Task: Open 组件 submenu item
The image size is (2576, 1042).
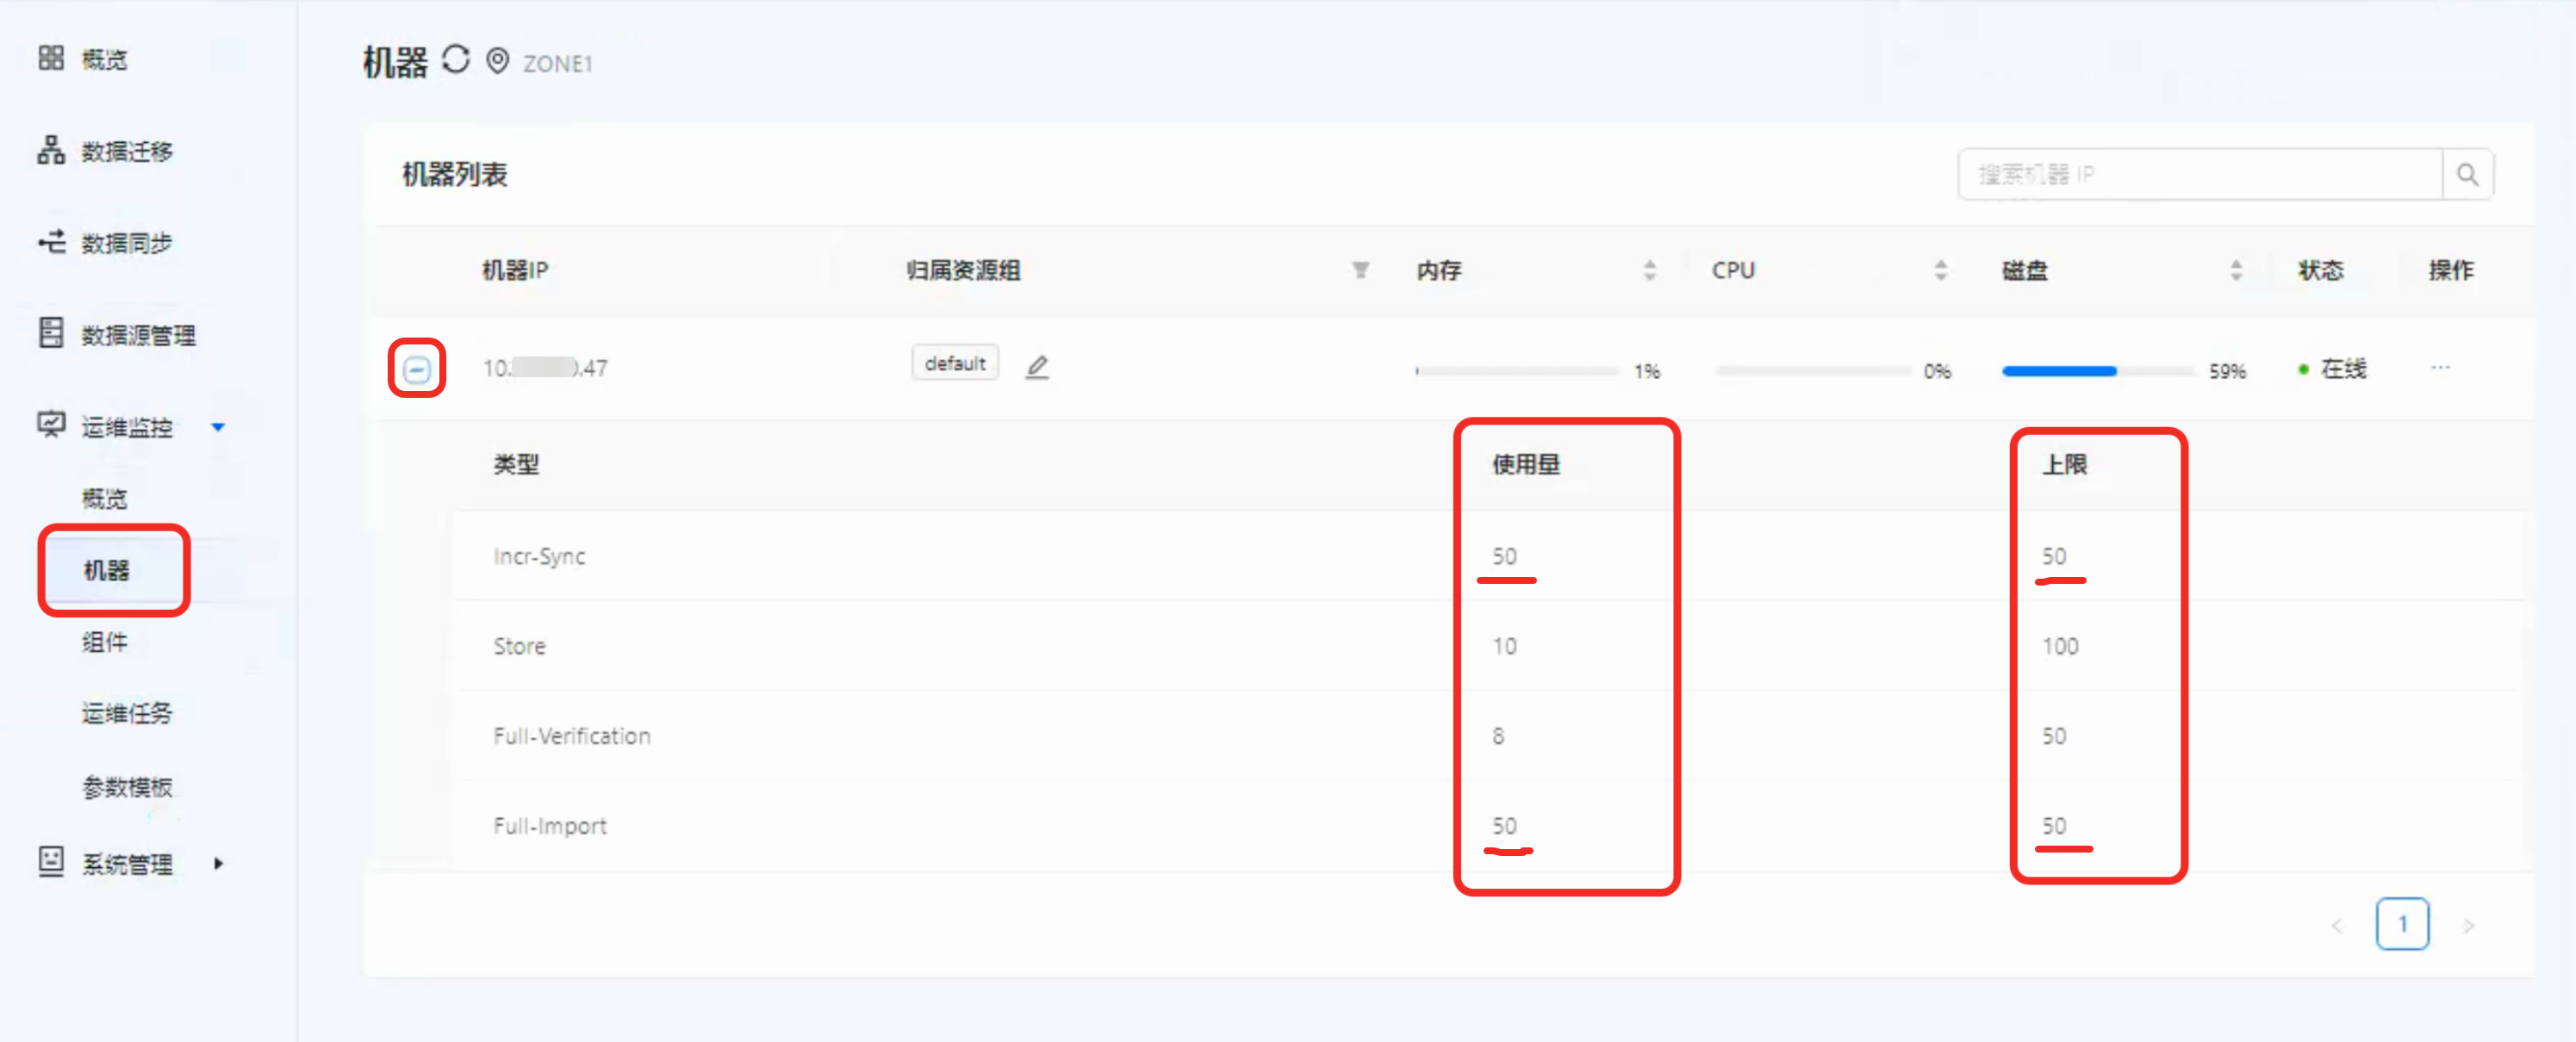Action: (x=105, y=642)
